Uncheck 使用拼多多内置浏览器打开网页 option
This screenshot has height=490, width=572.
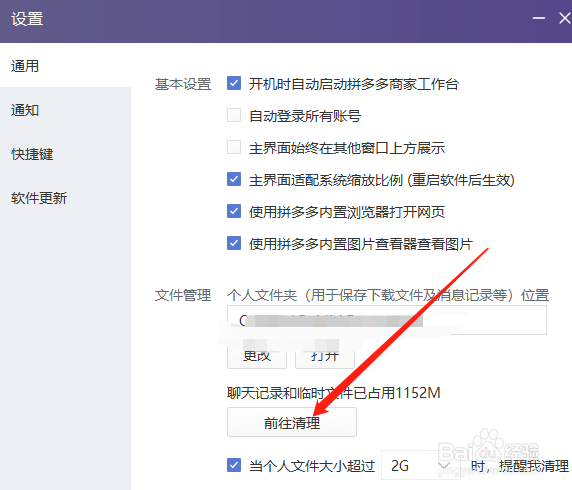[x=234, y=211]
